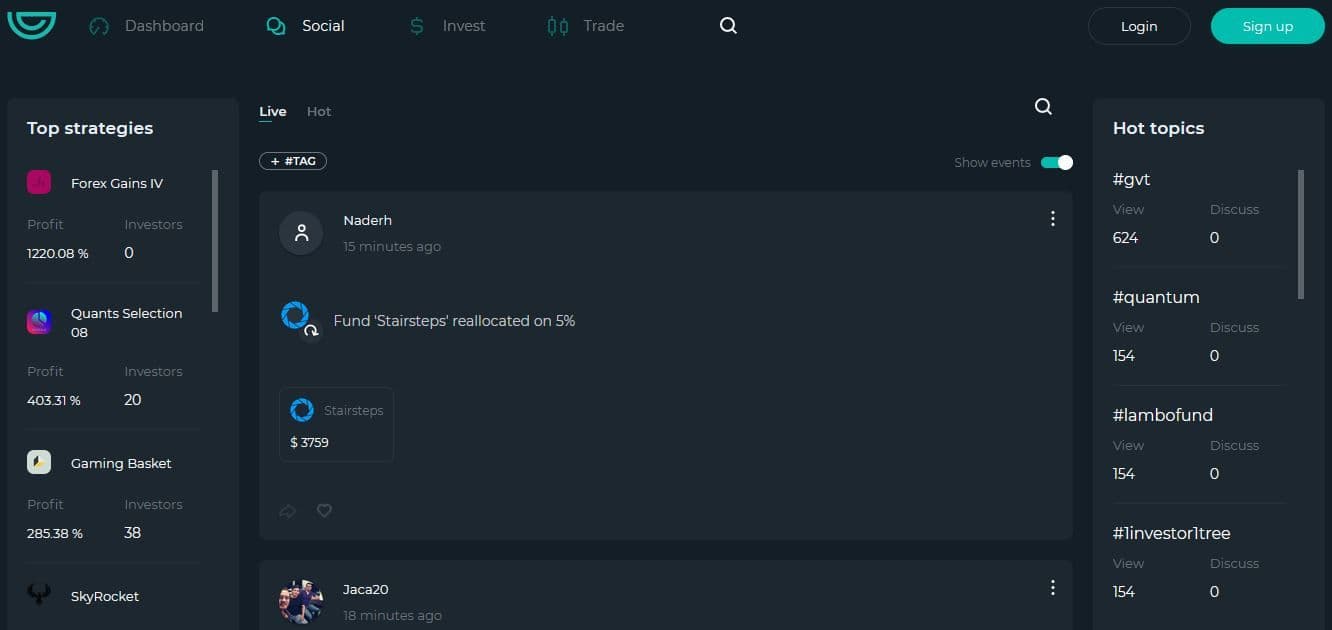1332x630 pixels.
Task: Click Jaca20's profile avatar
Action: pyautogui.click(x=301, y=601)
